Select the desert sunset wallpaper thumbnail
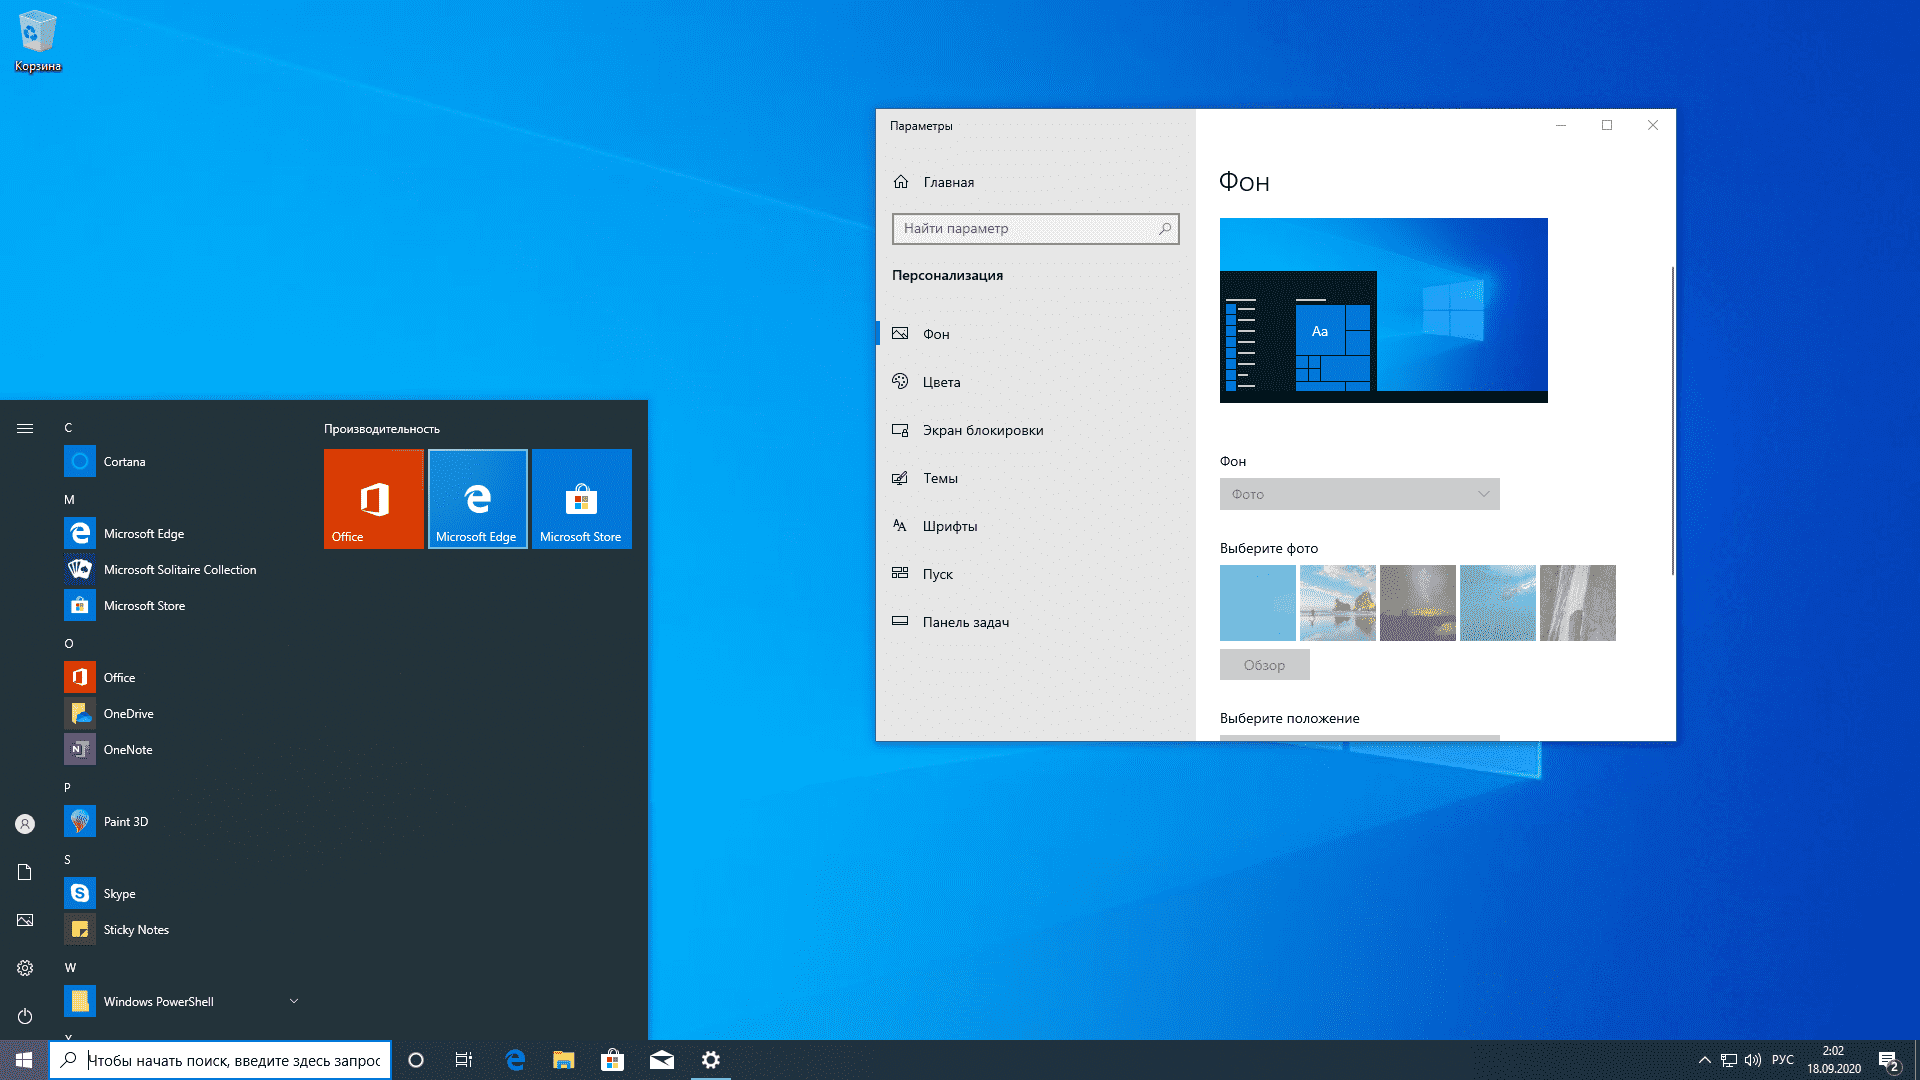Screen dimensions: 1920x1080 point(1418,601)
